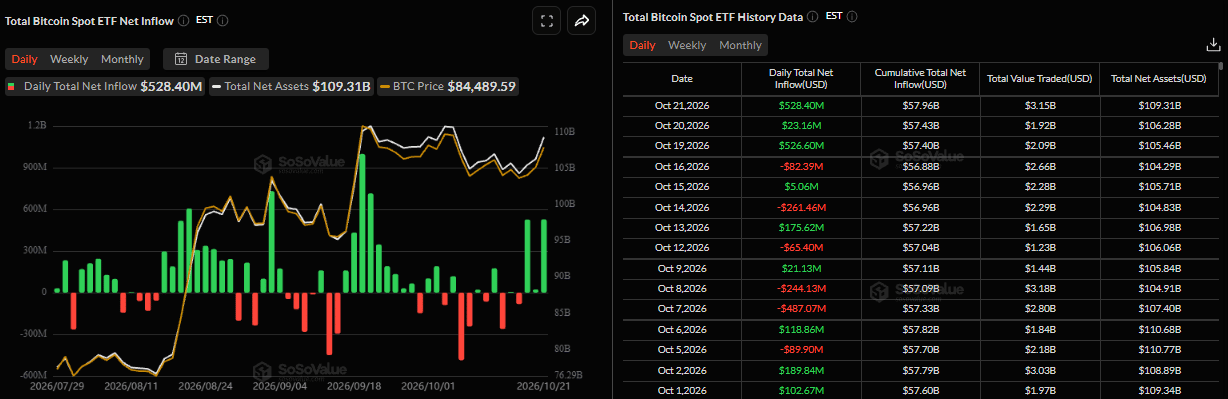Click Daily Total Net Inflow(USD) column header
Image resolution: width=1228 pixels, height=399 pixels.
pyautogui.click(x=801, y=78)
